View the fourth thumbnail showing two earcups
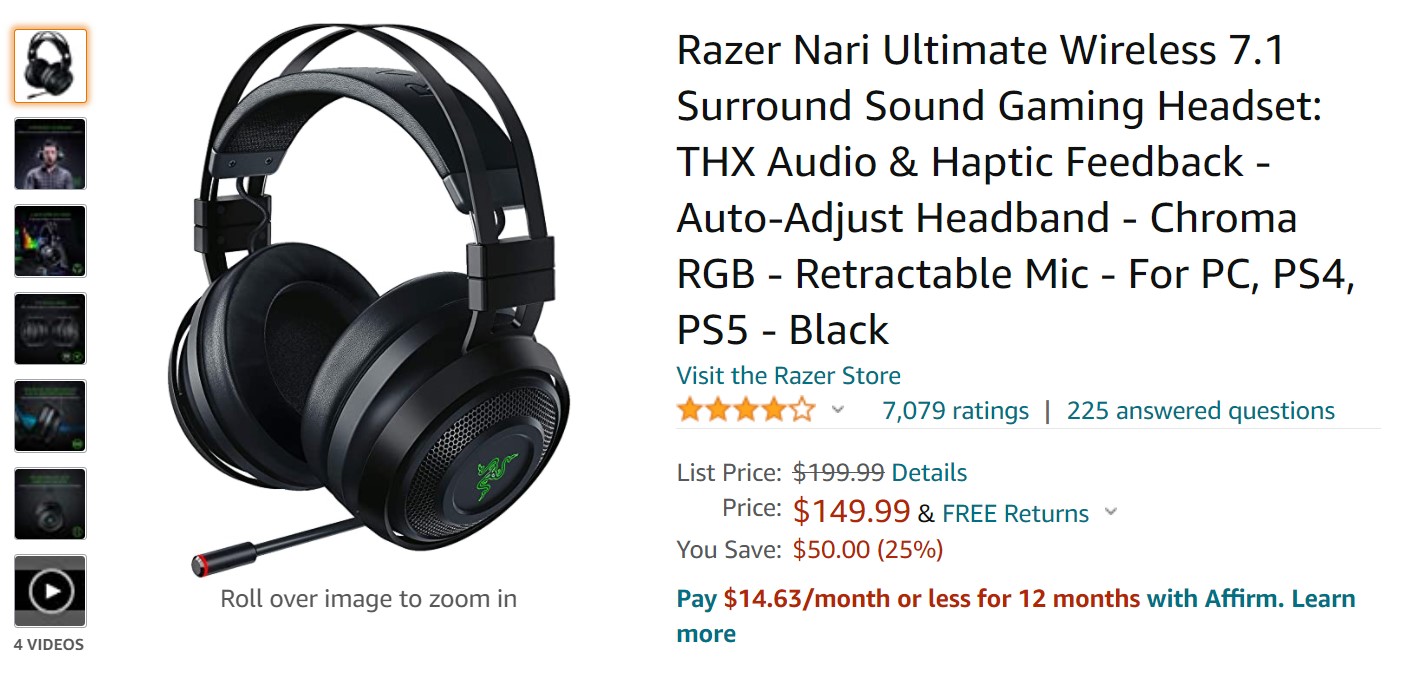This screenshot has width=1412, height=676. point(50,329)
